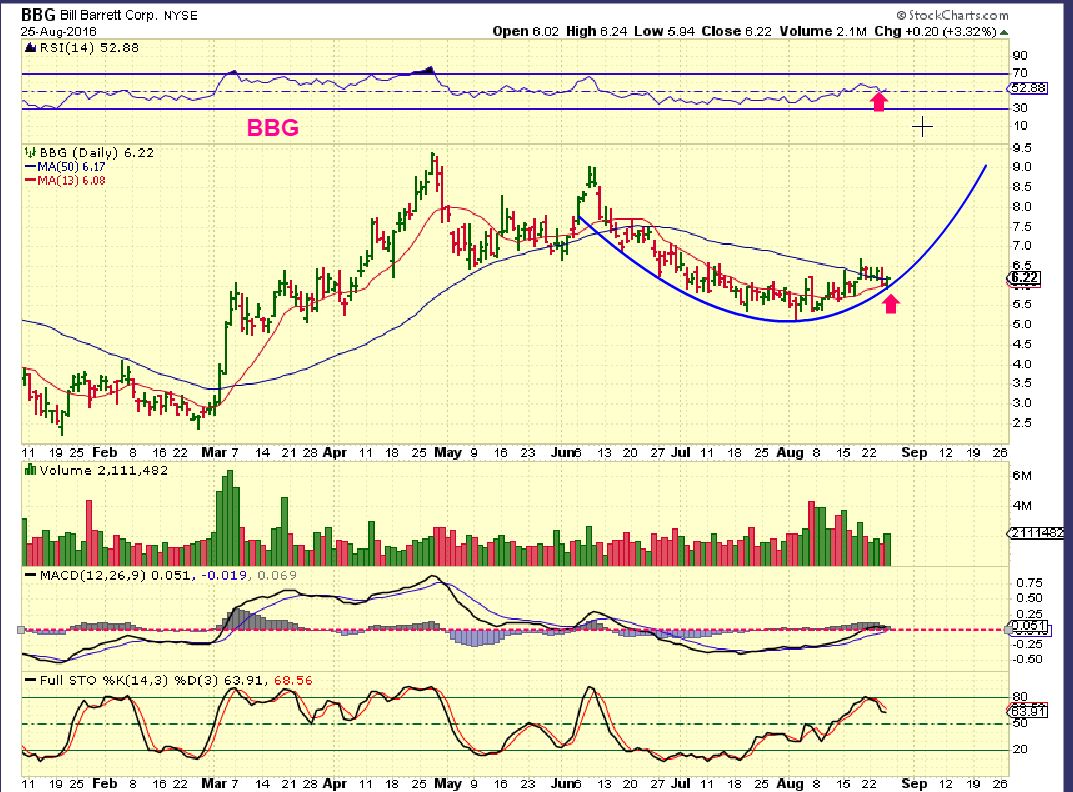Click the '9.5' level on price axis

(1022, 148)
